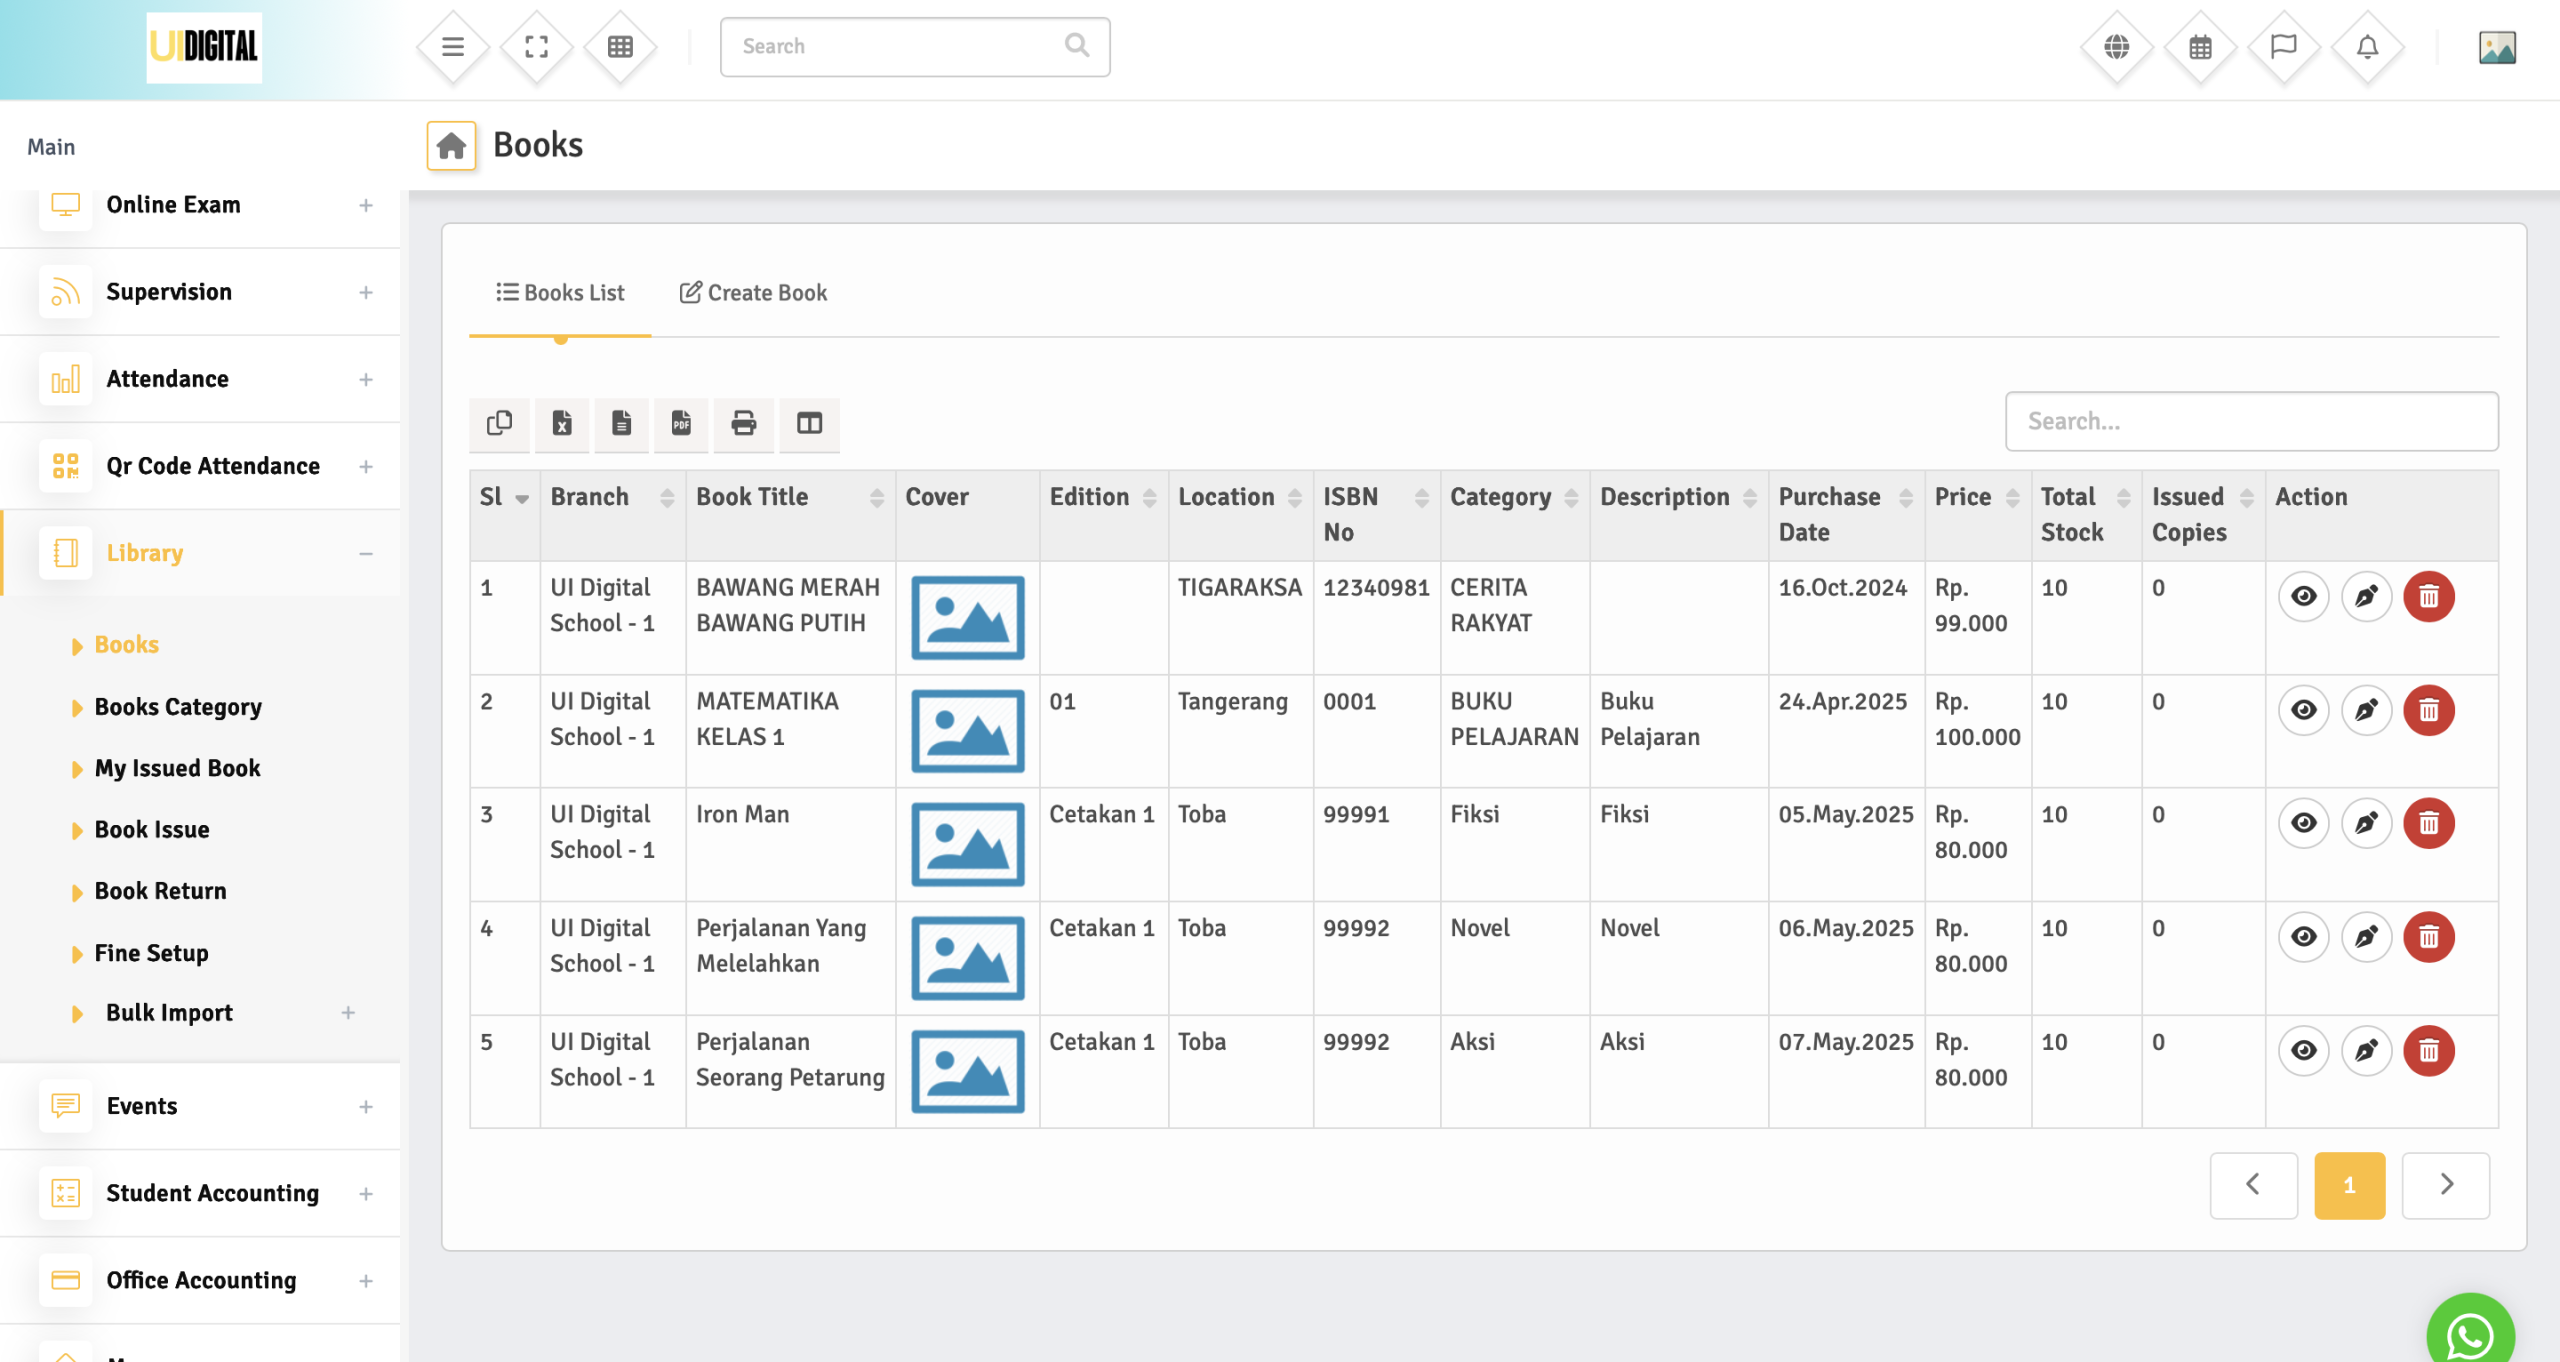Open the notifications bell icon

point(2367,47)
